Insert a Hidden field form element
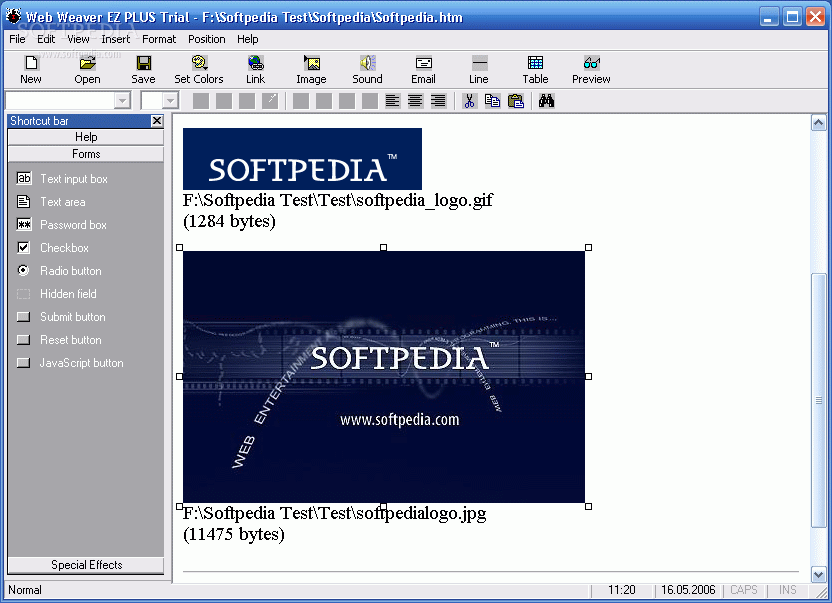Screen dimensions: 832x603 click(x=57, y=294)
